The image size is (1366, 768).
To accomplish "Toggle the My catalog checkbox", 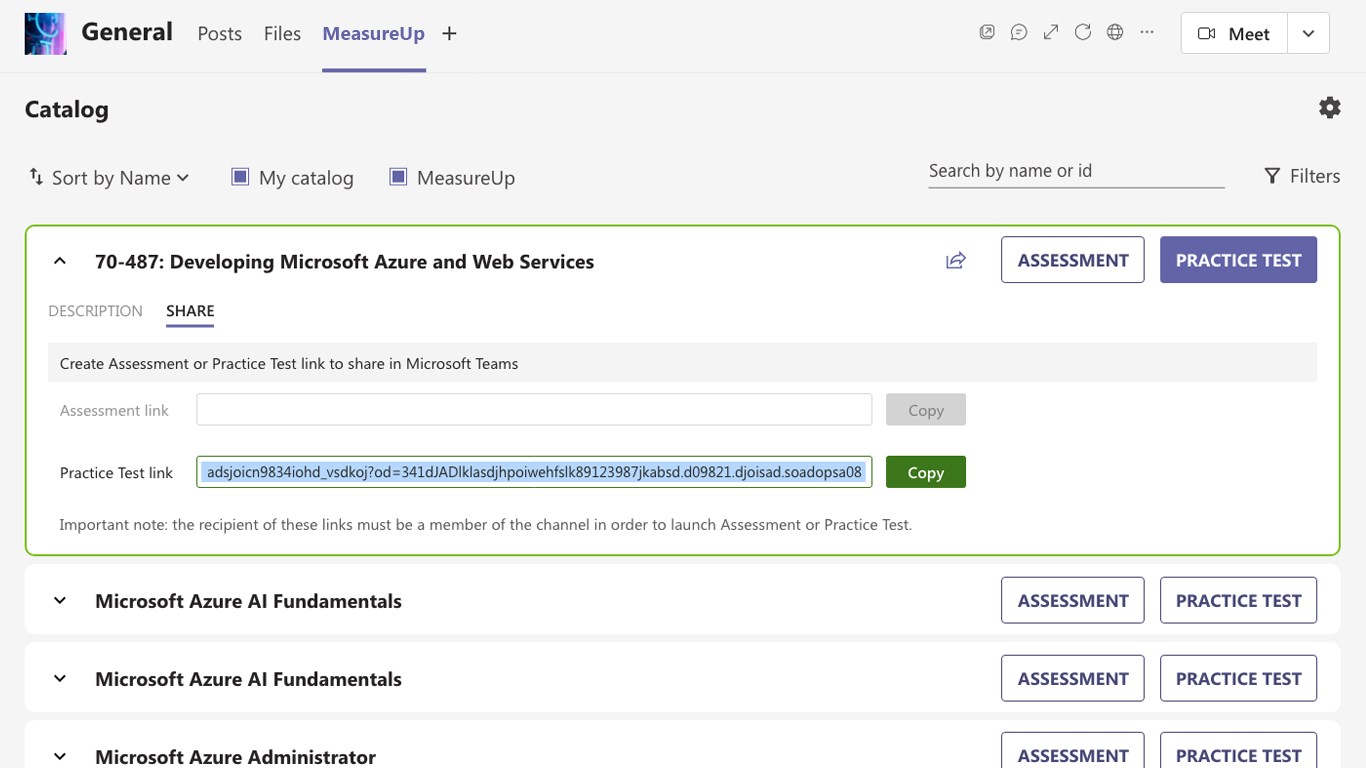I will click(240, 177).
